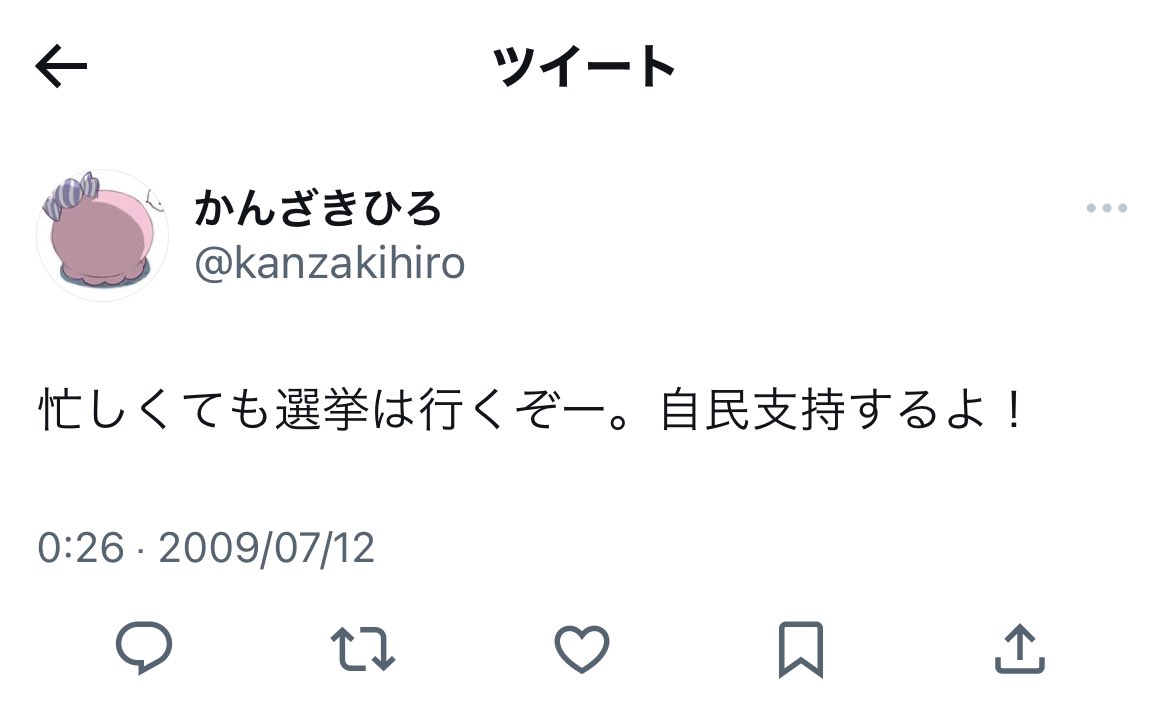The height and width of the screenshot is (719, 1170).
Task: Click the ツイート header title
Action: [584, 66]
